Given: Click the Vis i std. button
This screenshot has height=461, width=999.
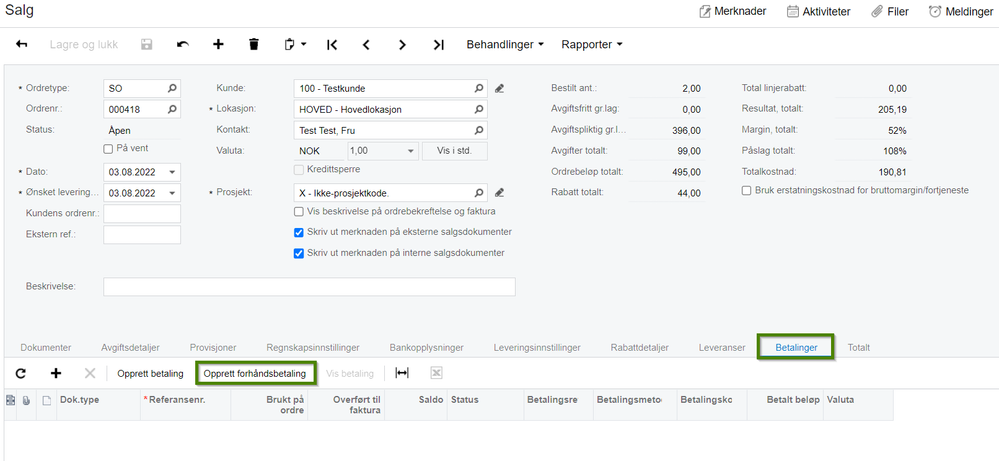Looking at the screenshot, I should (x=454, y=151).
